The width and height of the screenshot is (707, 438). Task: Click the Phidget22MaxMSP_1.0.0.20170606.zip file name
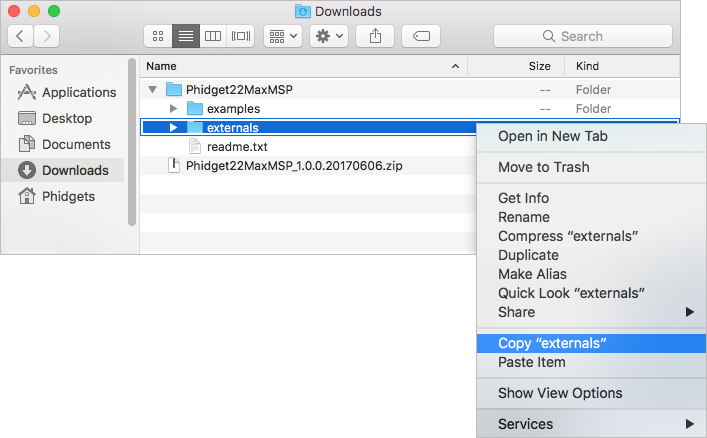pyautogui.click(x=294, y=166)
